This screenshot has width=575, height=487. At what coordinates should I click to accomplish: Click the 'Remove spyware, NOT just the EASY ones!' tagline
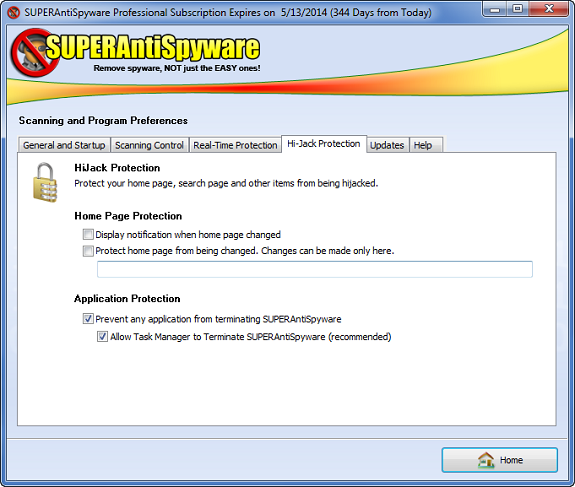[177, 68]
